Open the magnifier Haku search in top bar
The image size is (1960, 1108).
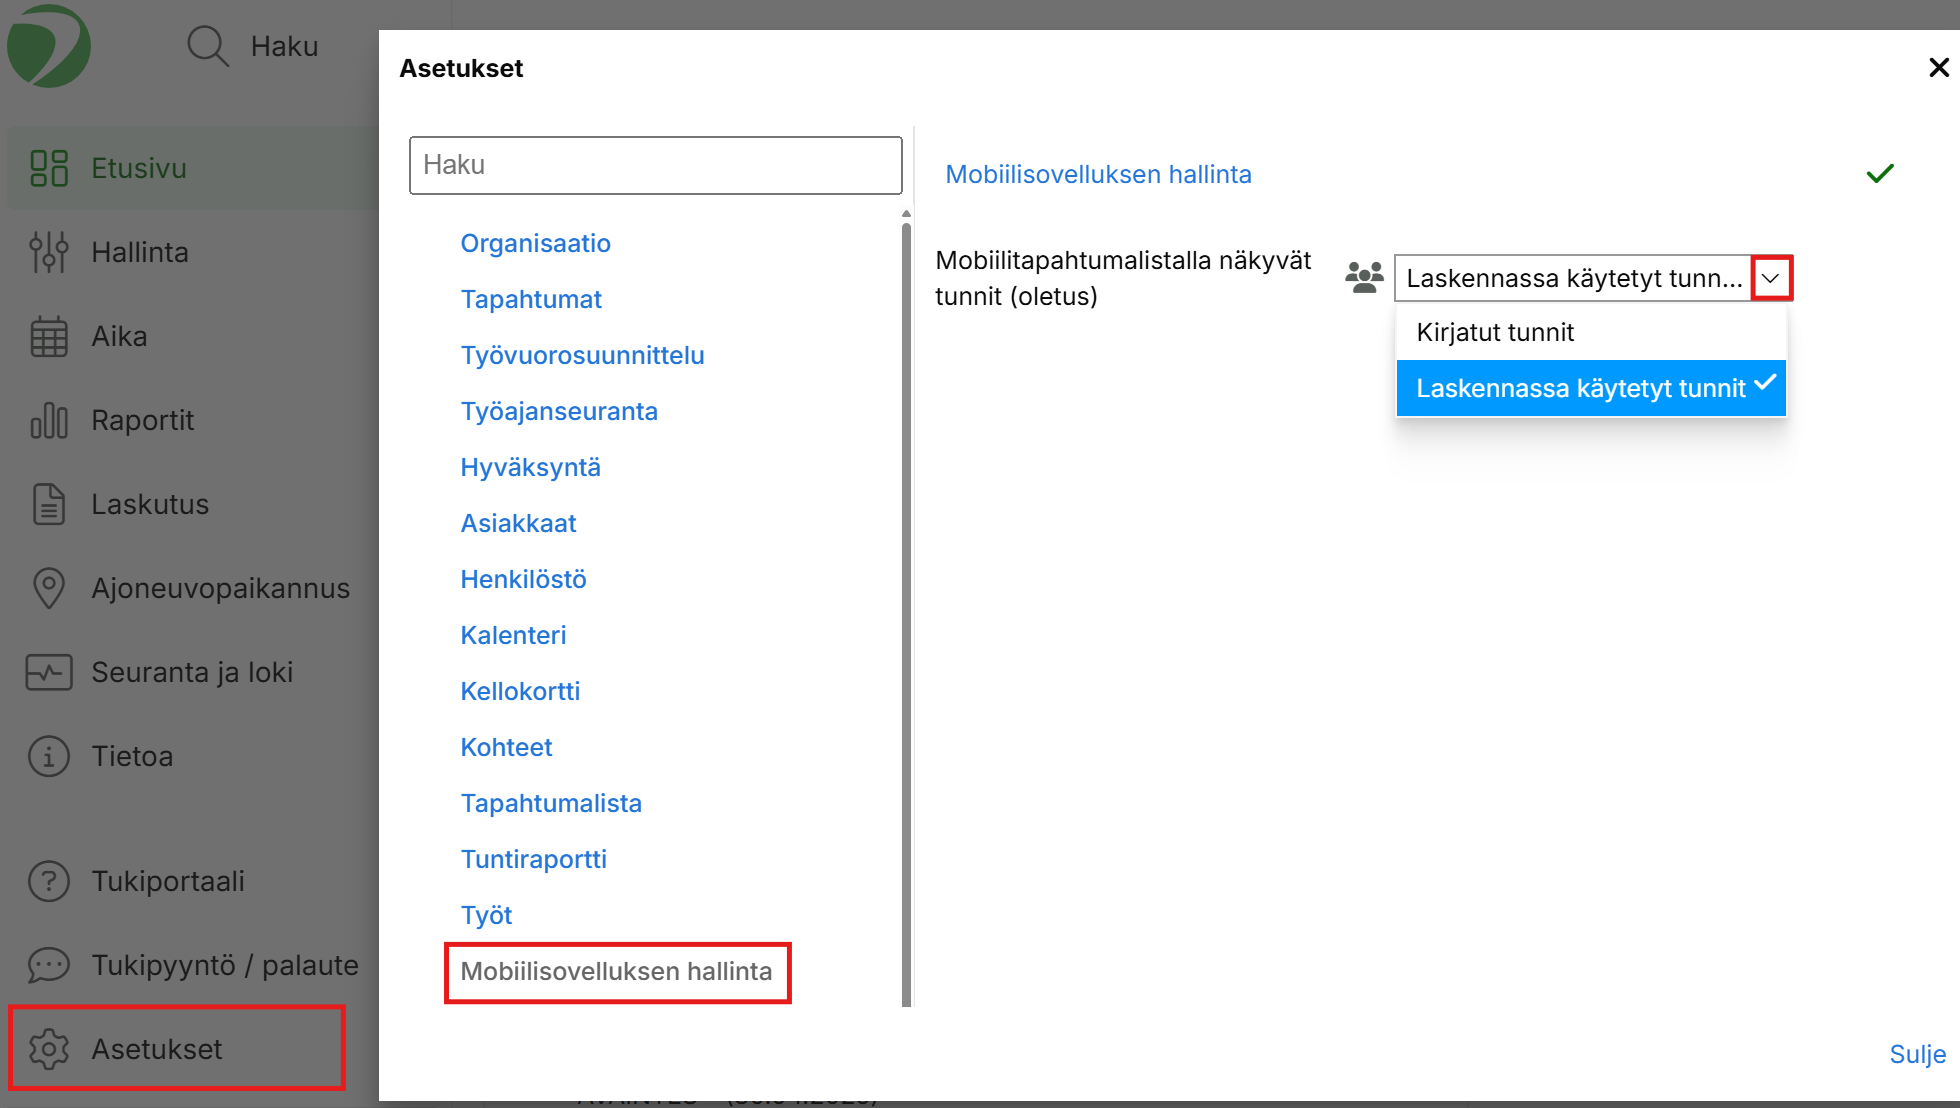coord(208,46)
